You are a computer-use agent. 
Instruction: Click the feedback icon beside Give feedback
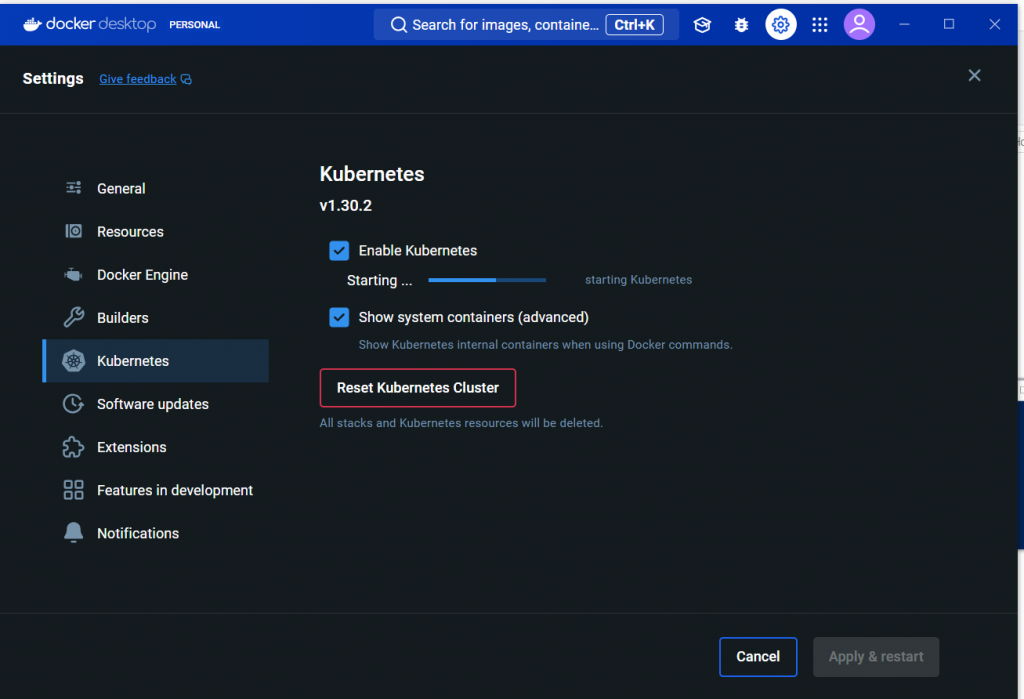click(x=186, y=79)
